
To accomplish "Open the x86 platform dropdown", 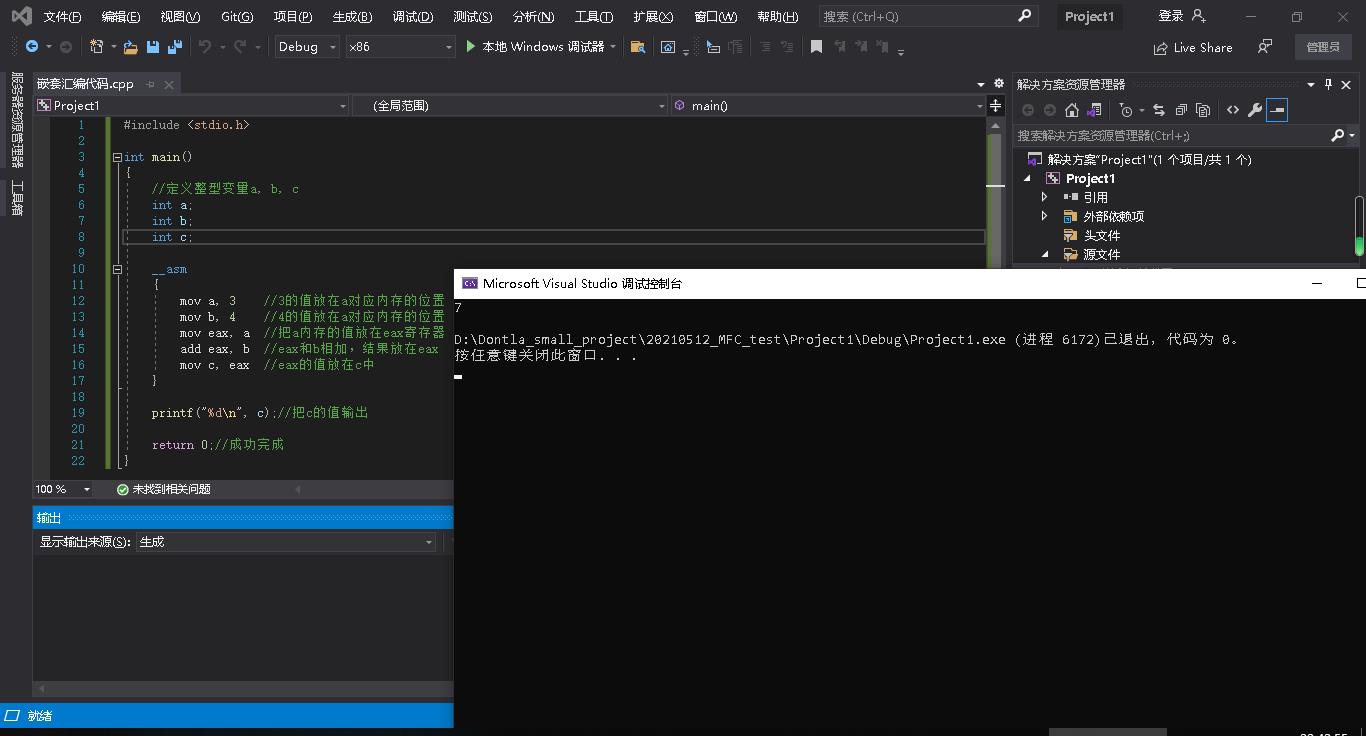I will click(x=399, y=47).
